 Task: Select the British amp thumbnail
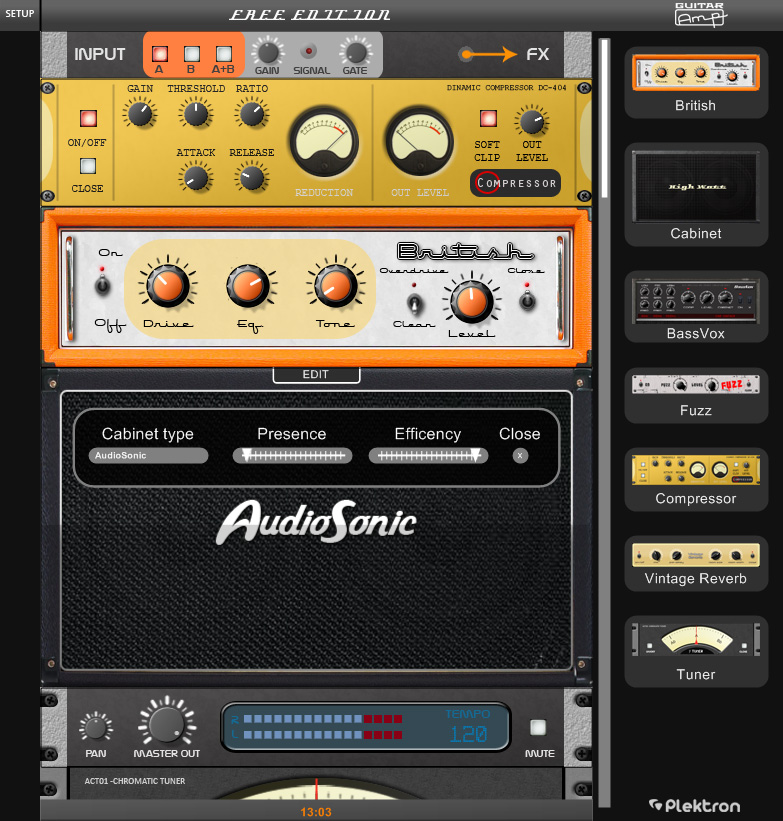tap(695, 74)
